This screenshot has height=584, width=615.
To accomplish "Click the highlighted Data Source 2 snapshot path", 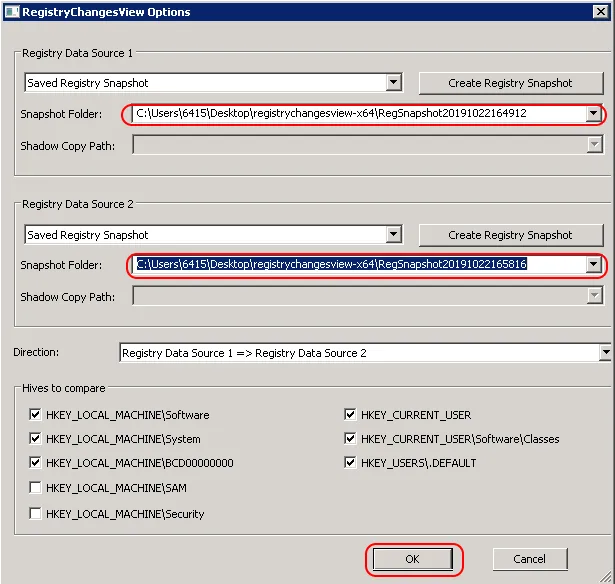I will (332, 265).
